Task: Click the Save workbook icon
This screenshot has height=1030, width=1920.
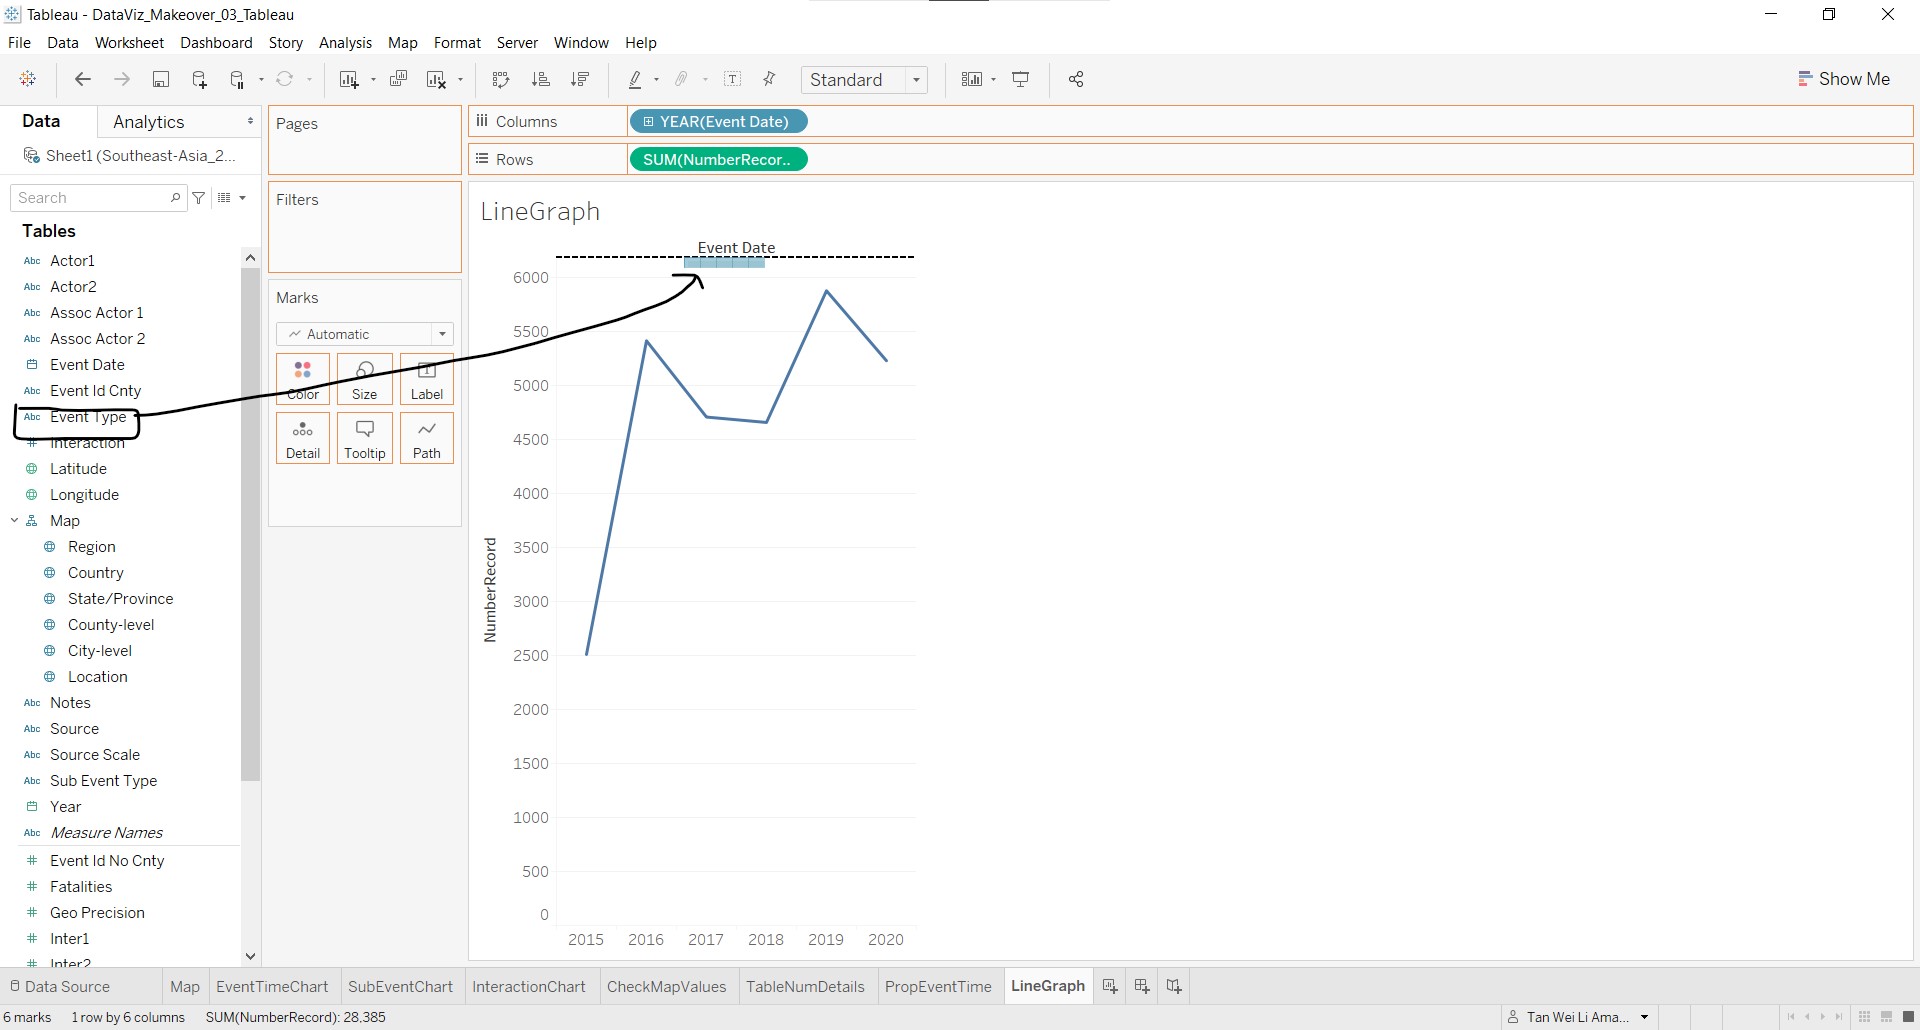Action: click(x=160, y=80)
